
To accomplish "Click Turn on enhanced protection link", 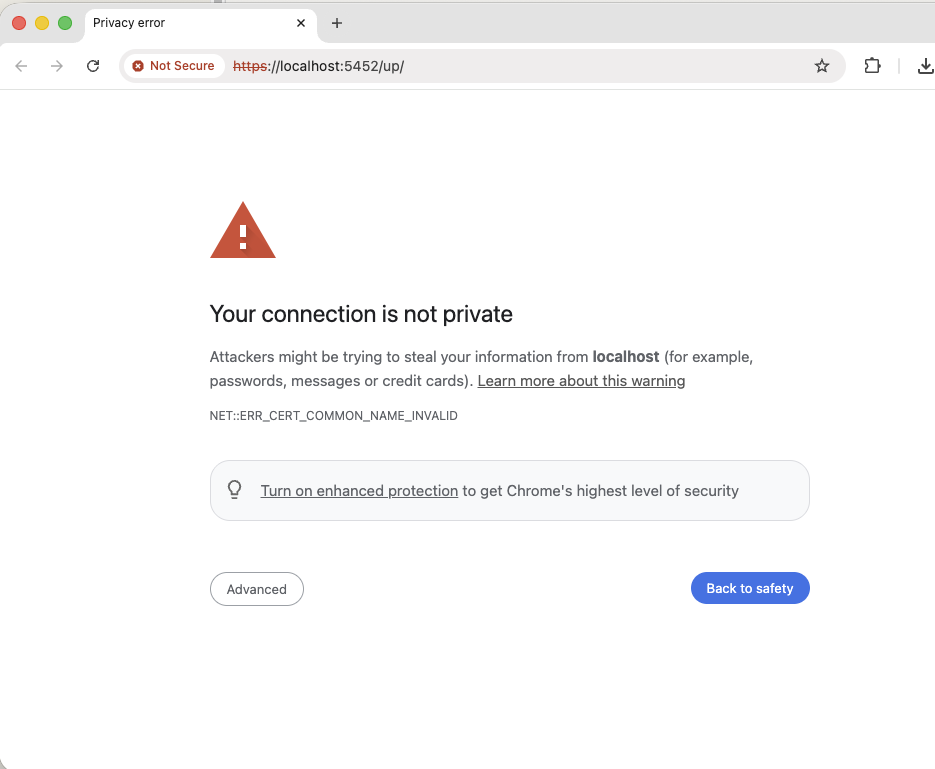I will pos(359,491).
